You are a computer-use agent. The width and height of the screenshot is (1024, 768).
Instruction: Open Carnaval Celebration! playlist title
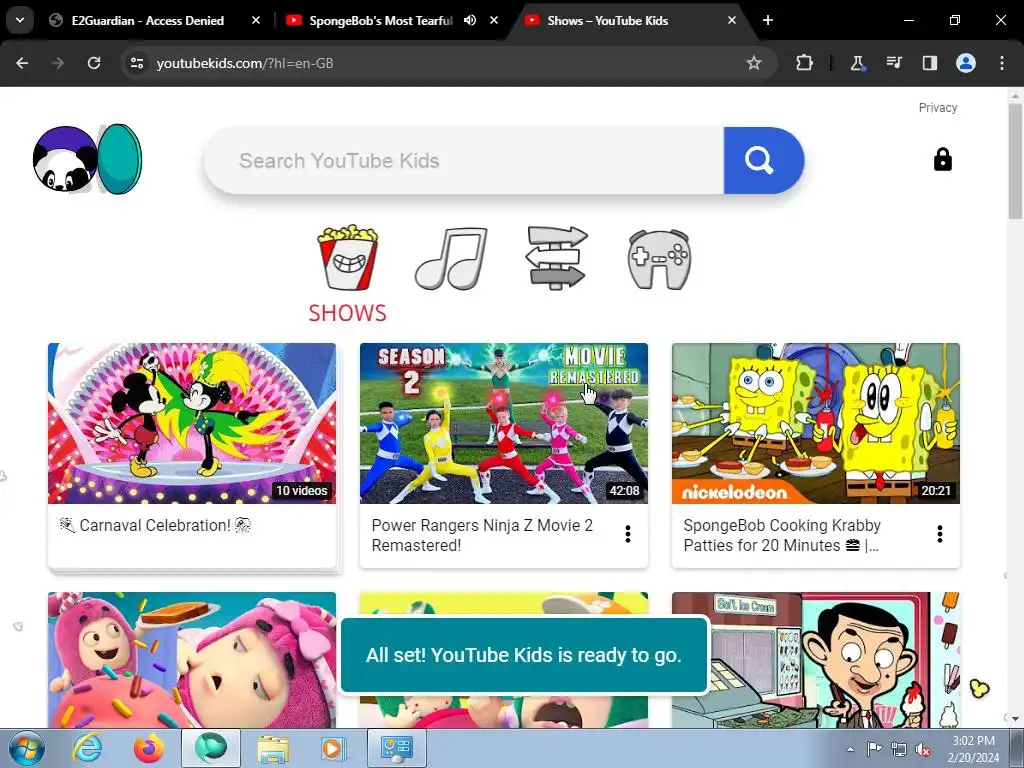(x=155, y=525)
